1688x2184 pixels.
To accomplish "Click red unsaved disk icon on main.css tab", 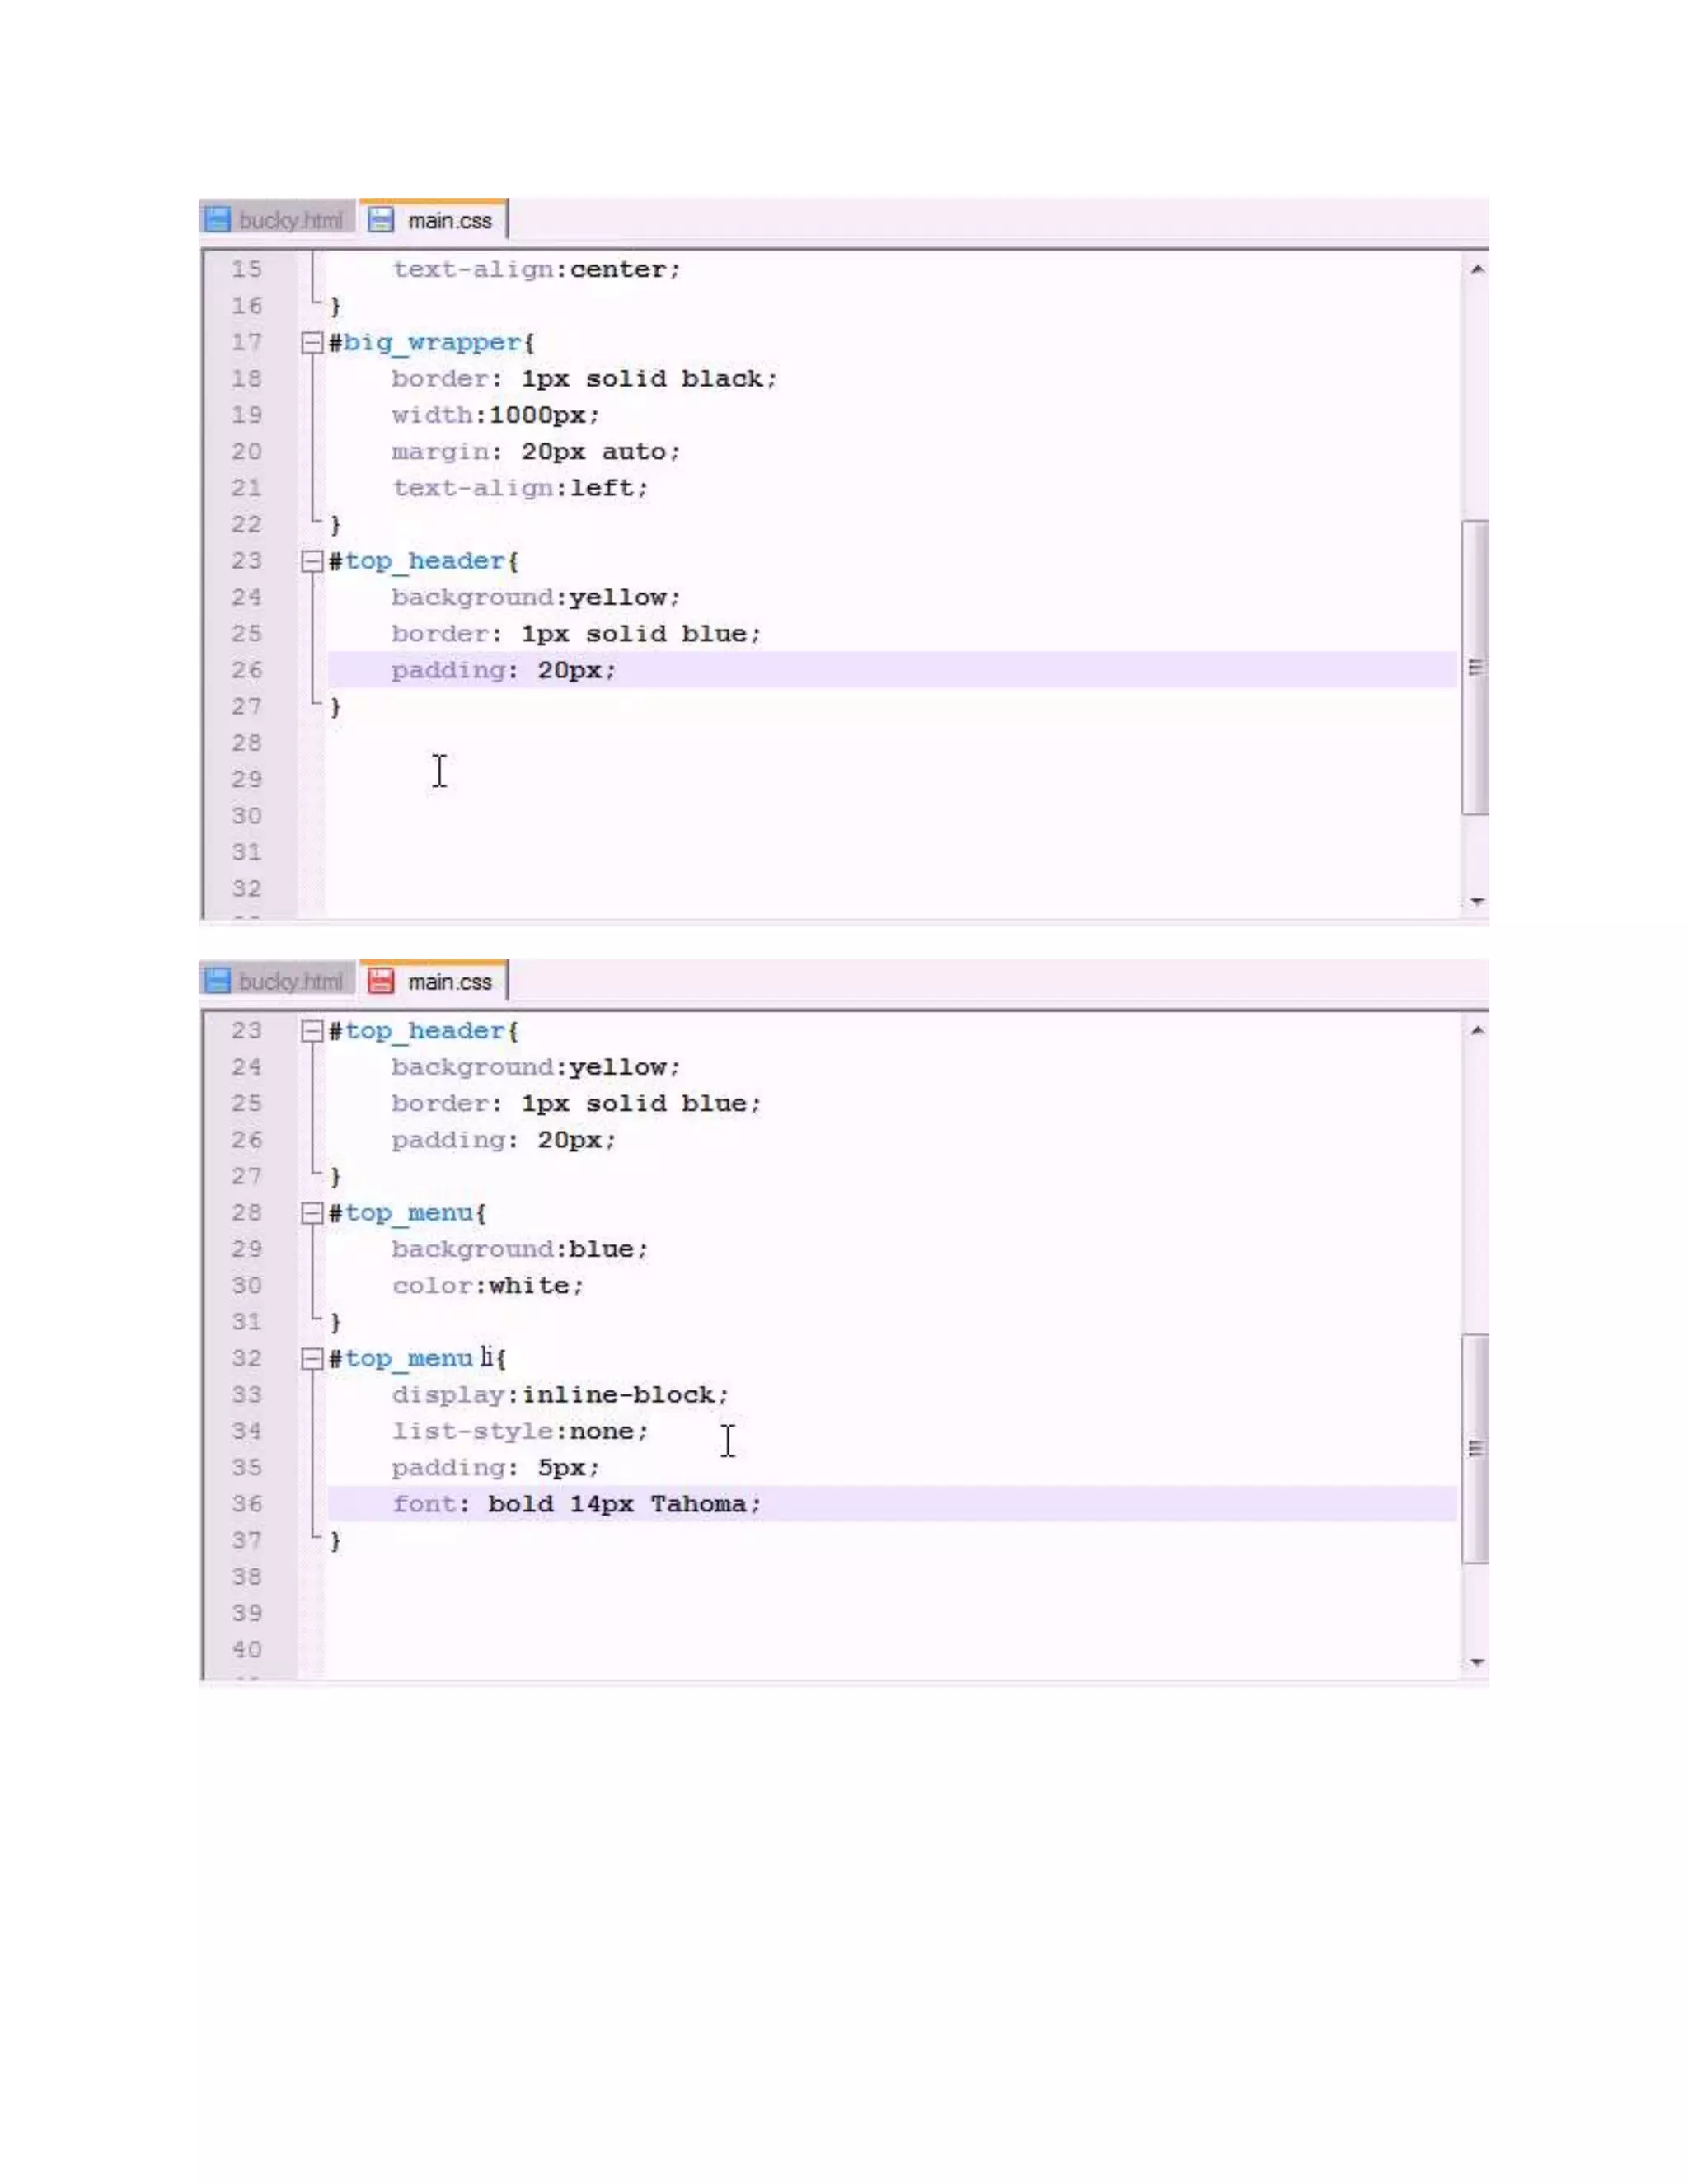I will pyautogui.click(x=380, y=981).
